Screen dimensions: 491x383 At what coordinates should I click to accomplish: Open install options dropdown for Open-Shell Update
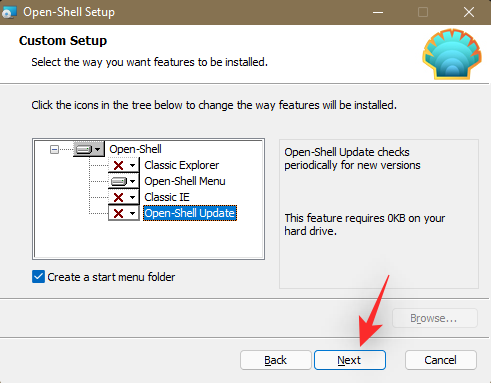click(x=132, y=213)
